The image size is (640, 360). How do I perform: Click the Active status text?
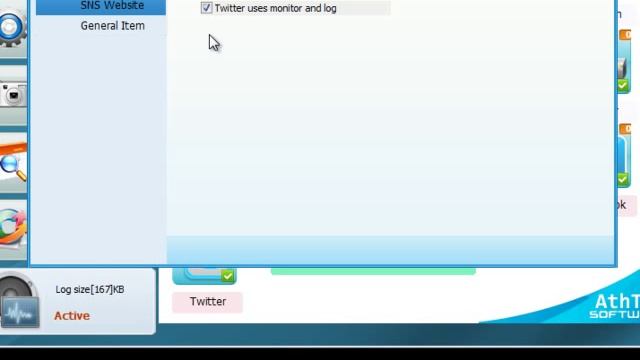(x=72, y=316)
